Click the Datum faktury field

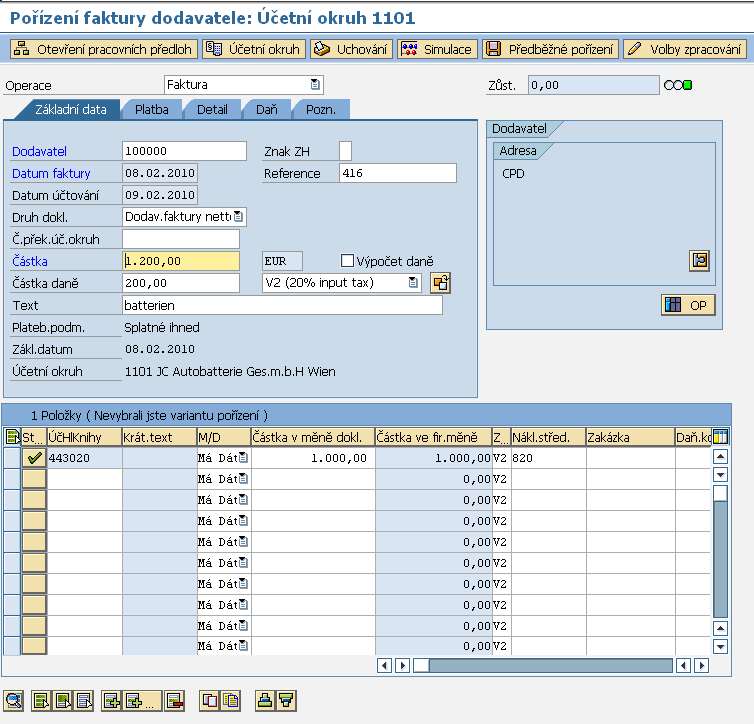160,173
